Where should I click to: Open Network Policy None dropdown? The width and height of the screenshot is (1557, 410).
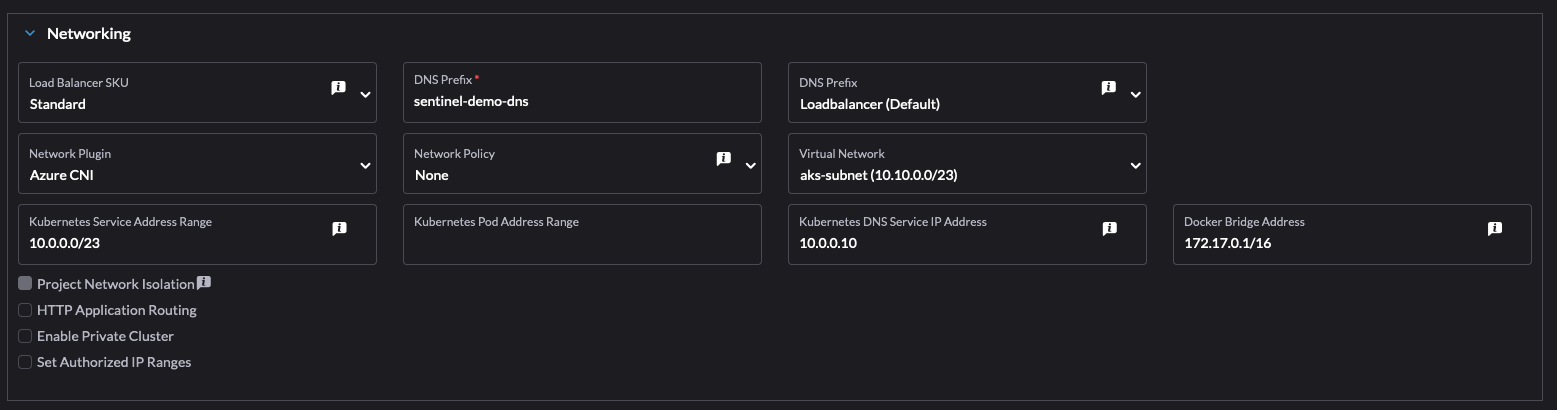click(750, 165)
